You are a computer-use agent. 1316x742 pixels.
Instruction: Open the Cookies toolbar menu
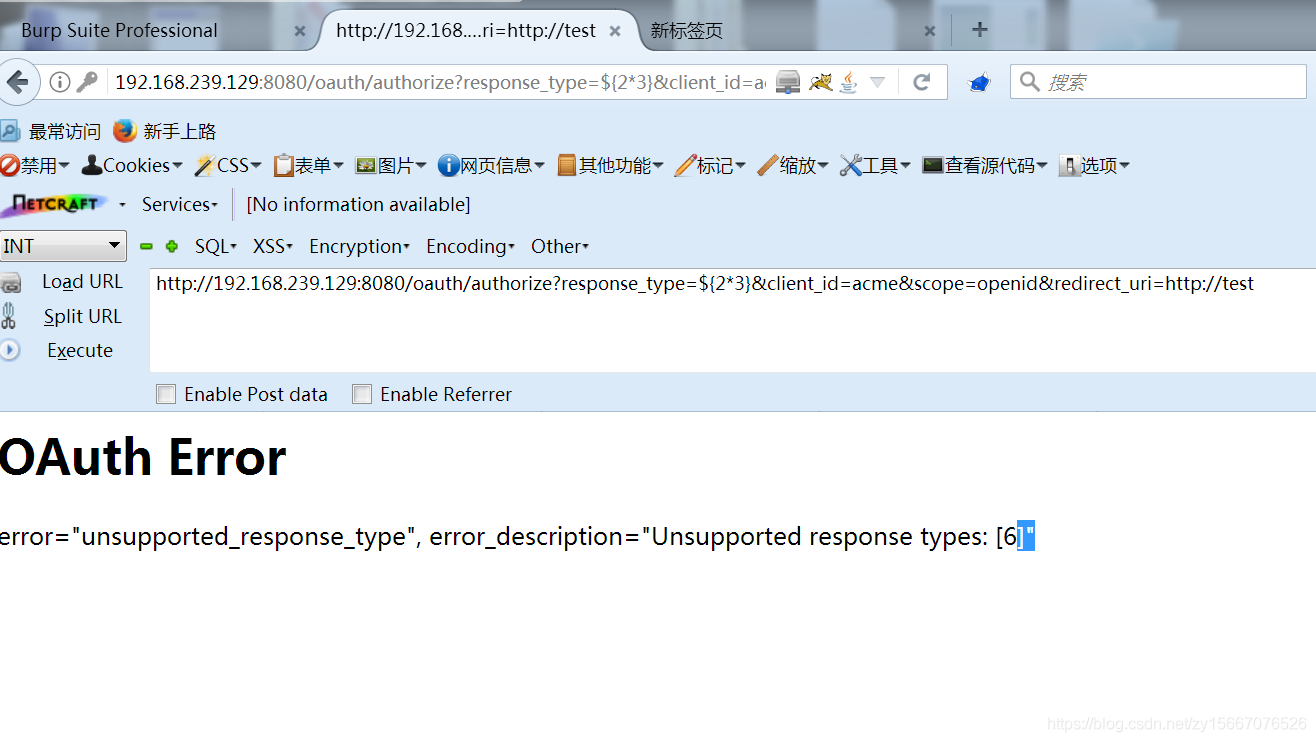(x=132, y=165)
